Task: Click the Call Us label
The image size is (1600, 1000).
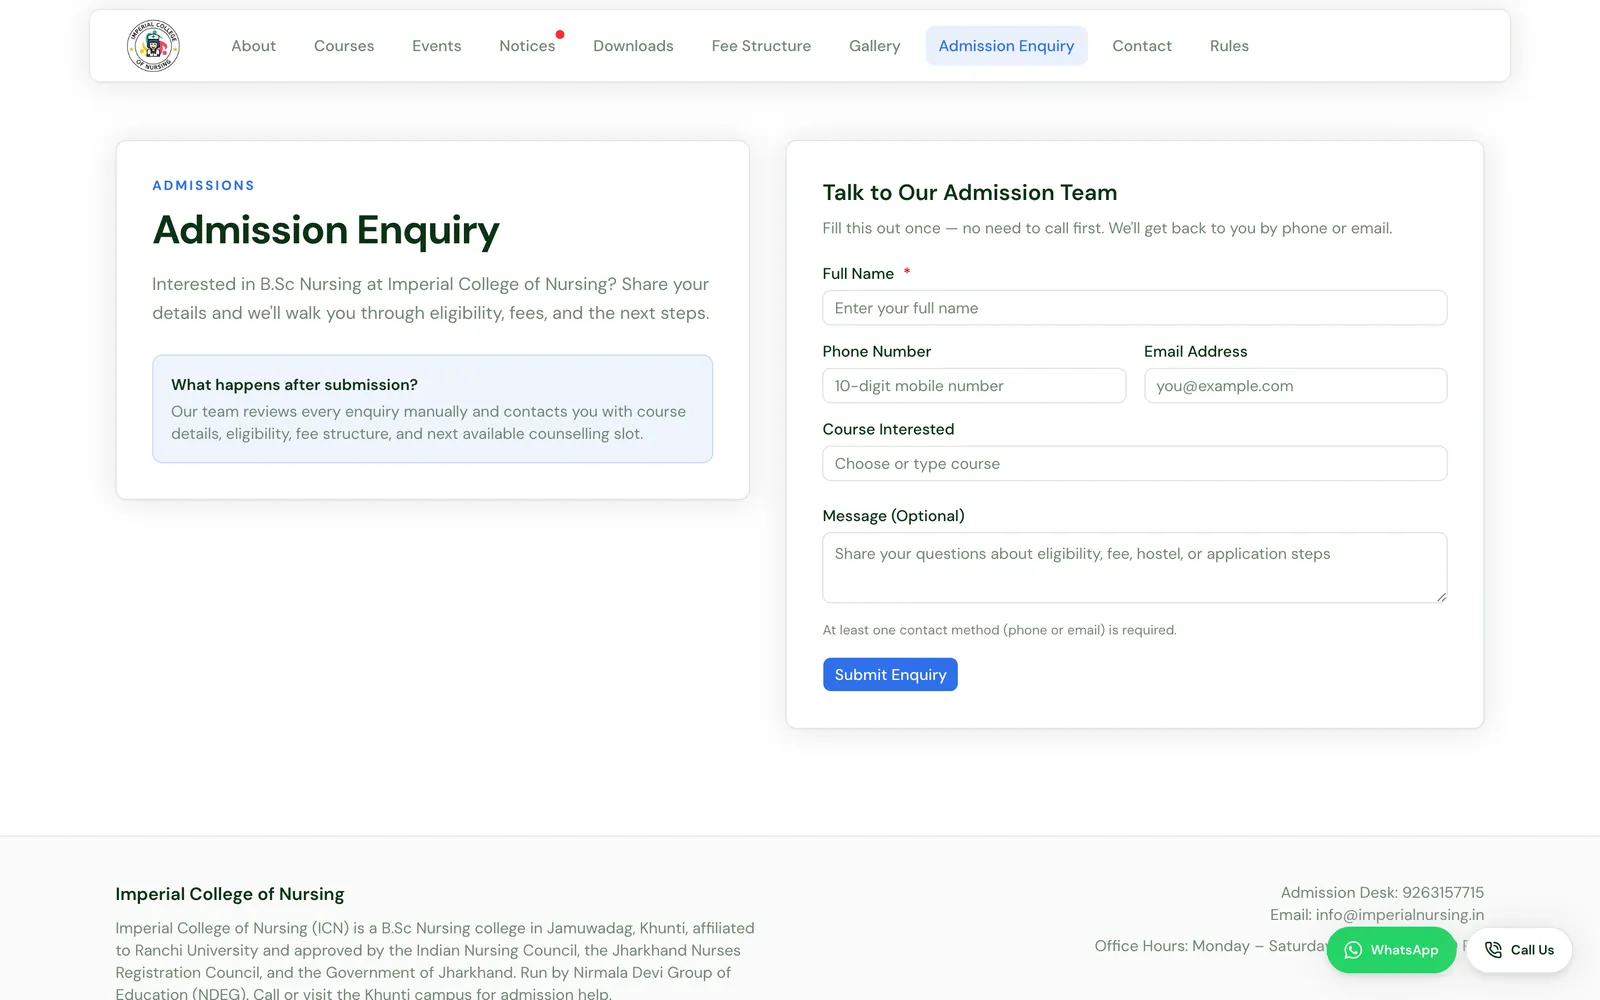Action: click(1532, 950)
